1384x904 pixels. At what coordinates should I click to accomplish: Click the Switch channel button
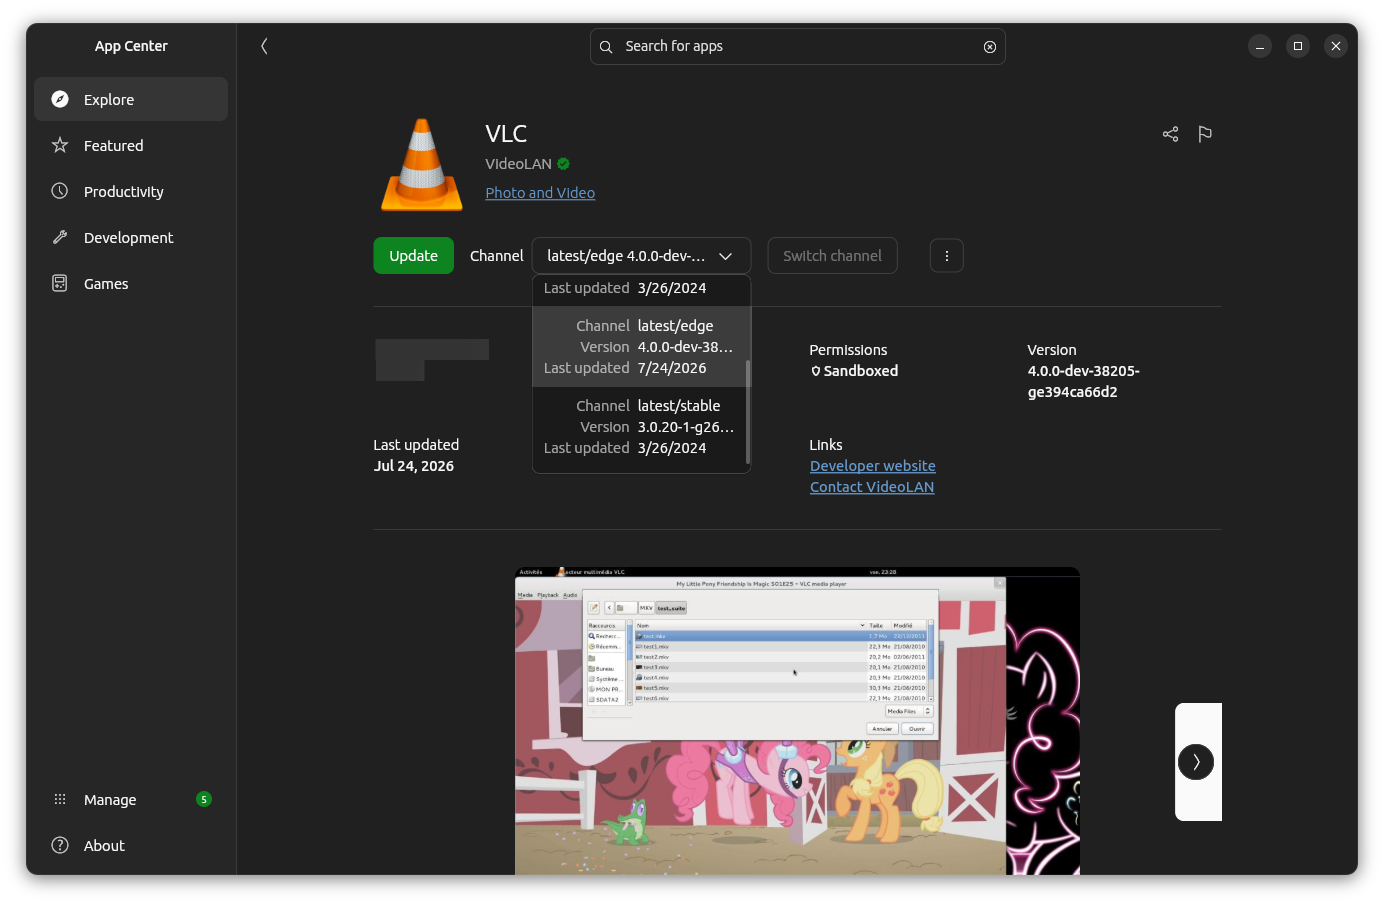832,256
